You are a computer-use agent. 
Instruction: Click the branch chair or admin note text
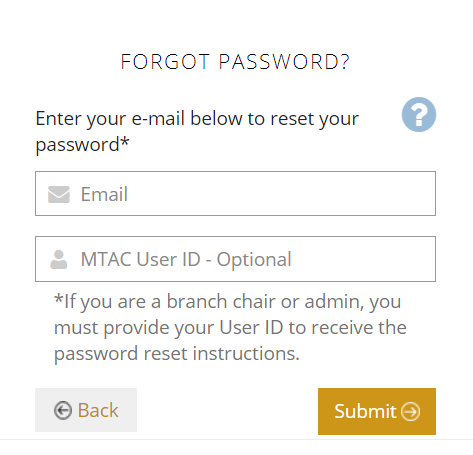[x=230, y=327]
